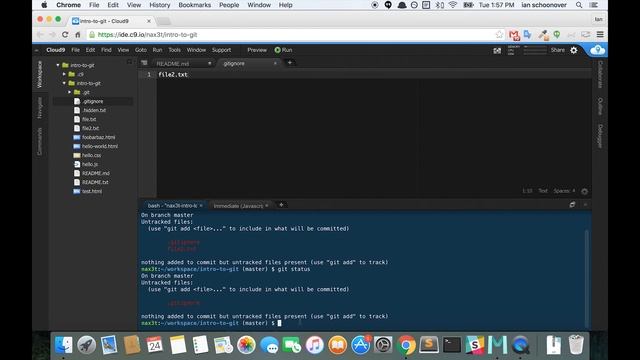Toggle the Commands side panel
The width and height of the screenshot is (640, 360).
40,141
